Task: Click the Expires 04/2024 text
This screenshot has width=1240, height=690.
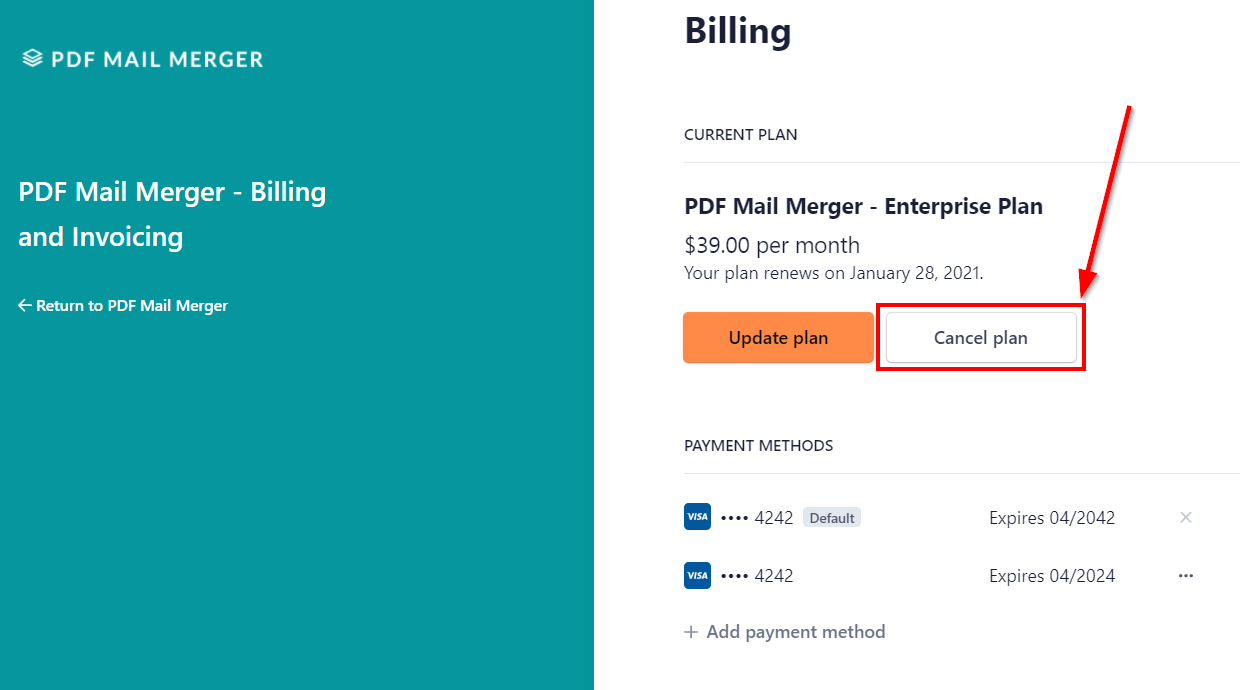Action: coord(1052,576)
